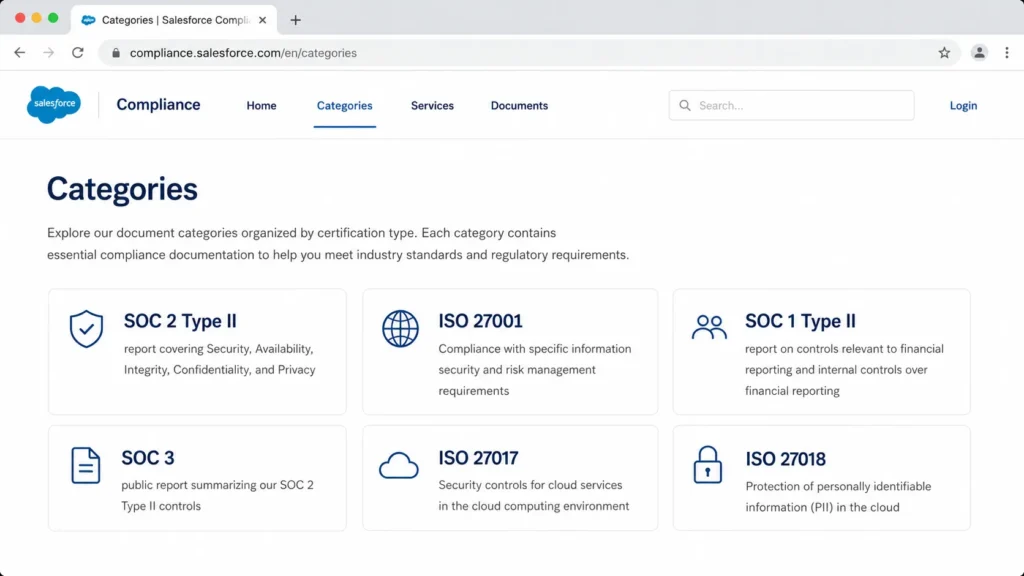Reload the page with refresh icon
This screenshot has width=1024, height=576.
pos(78,53)
